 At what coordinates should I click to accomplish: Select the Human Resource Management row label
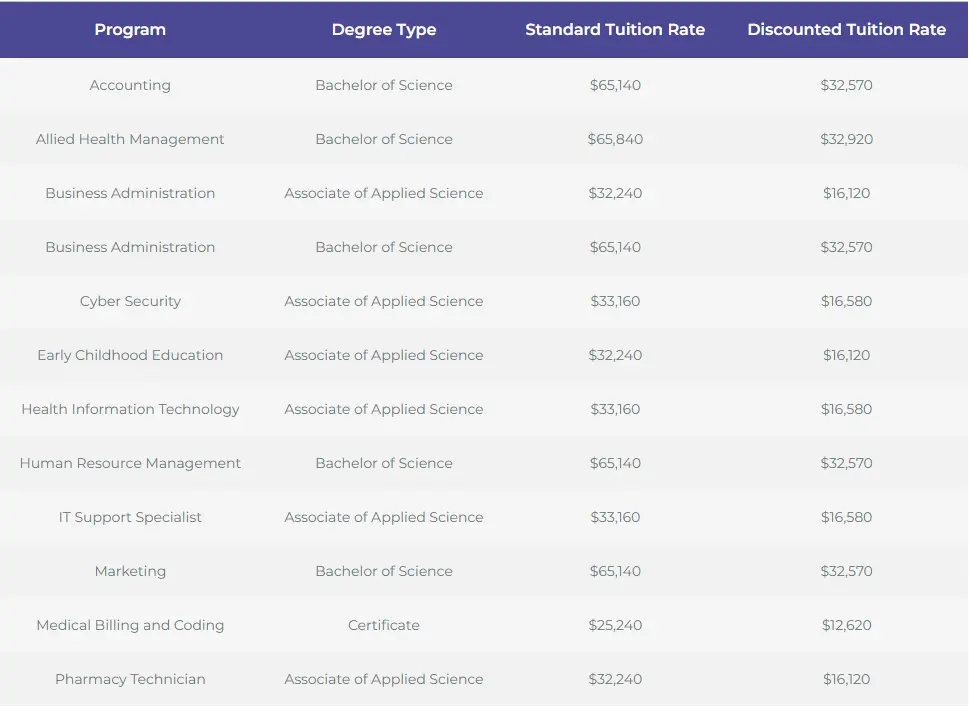pos(130,463)
